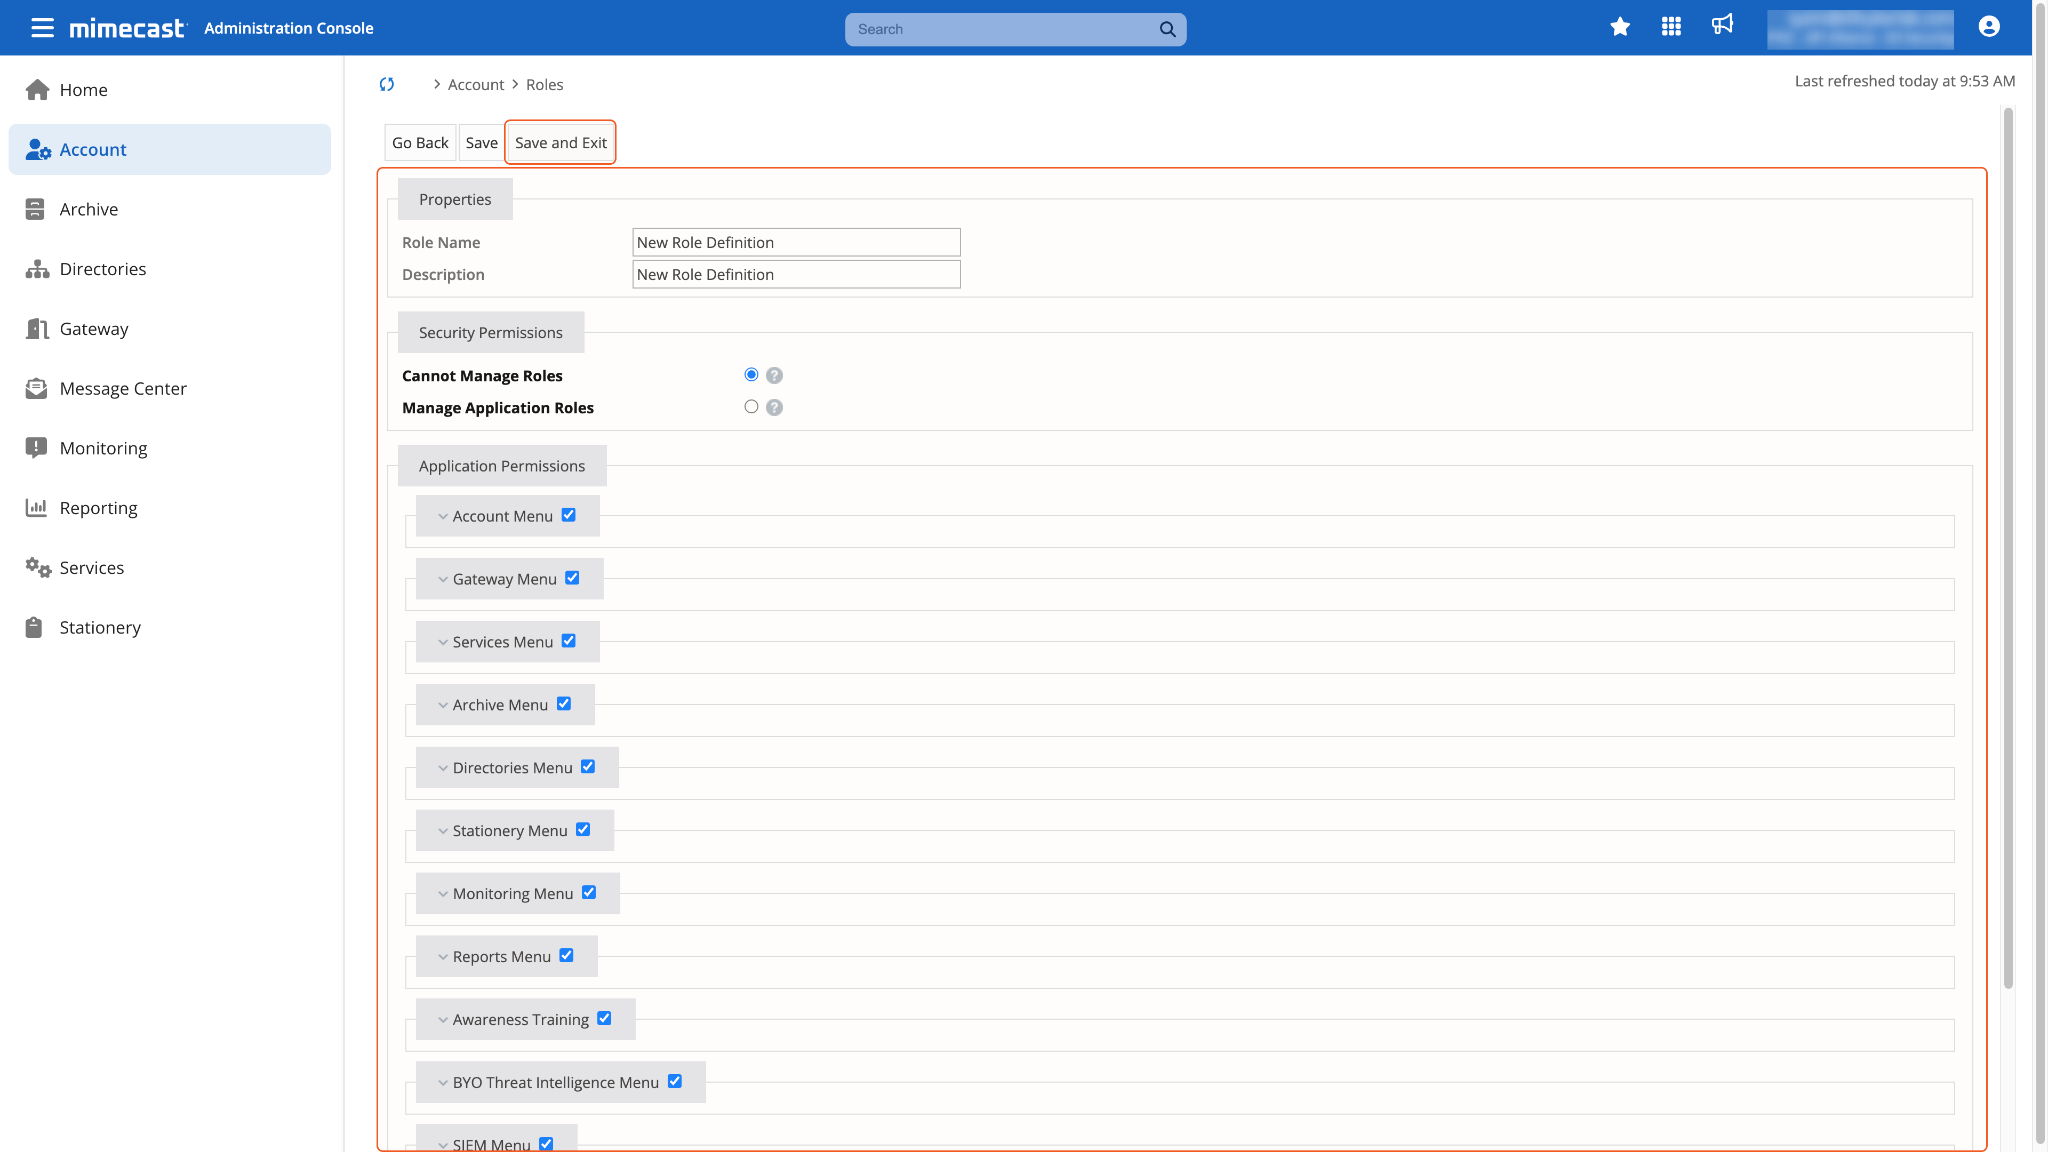Click the hamburger menu icon
The height and width of the screenshot is (1152, 2048).
tap(42, 28)
